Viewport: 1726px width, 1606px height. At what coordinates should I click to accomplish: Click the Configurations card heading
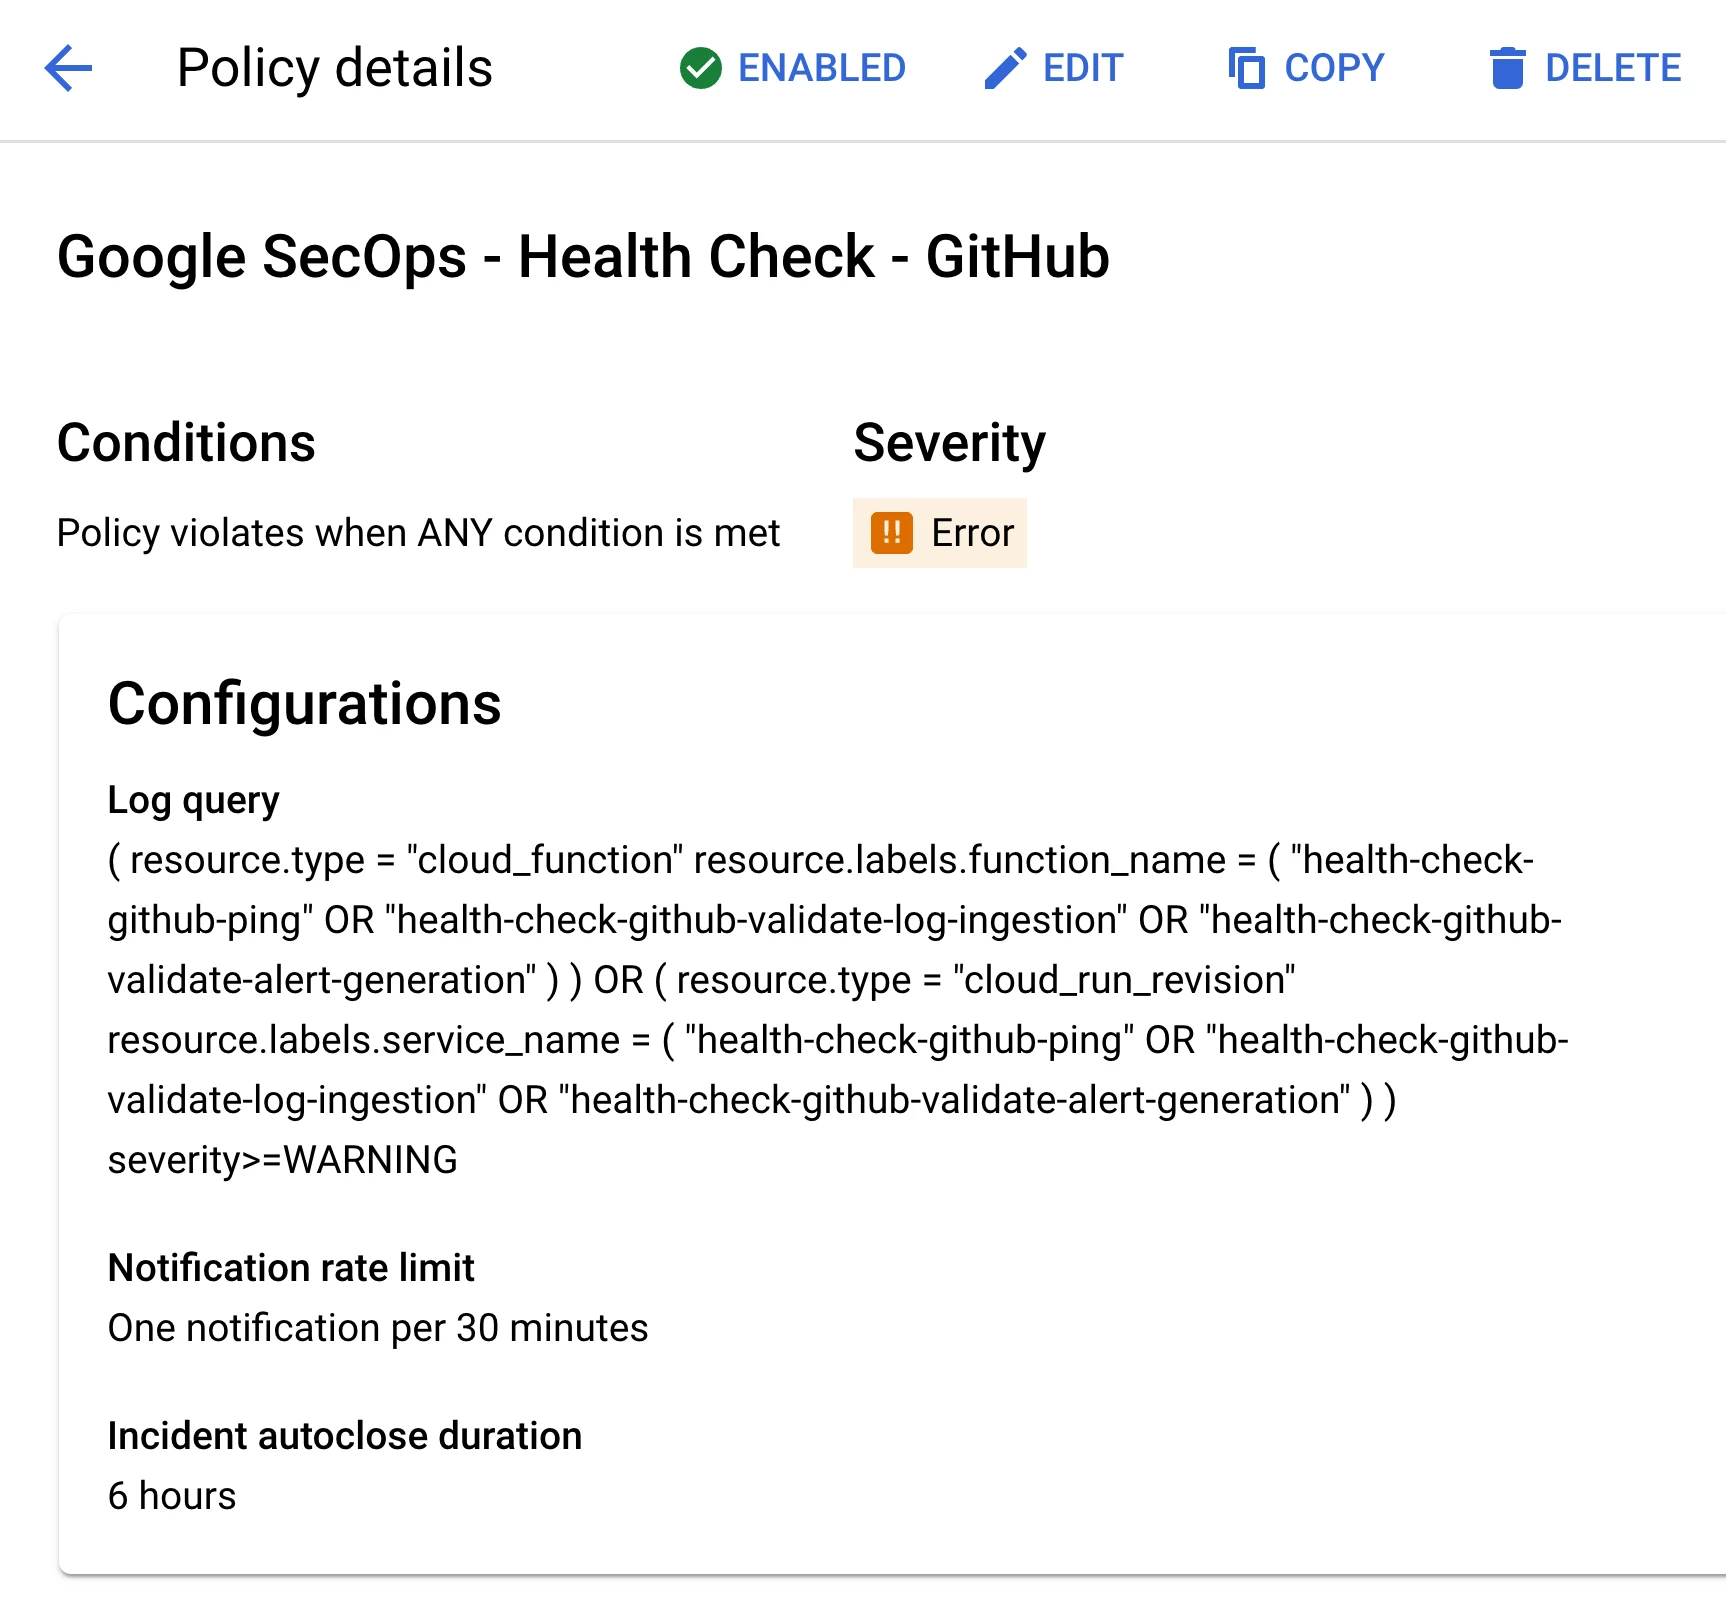point(304,704)
